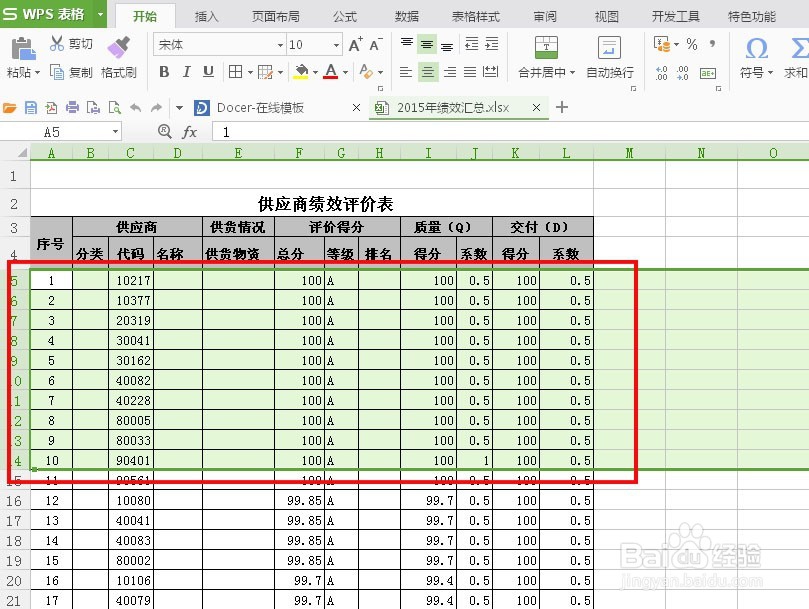Open the Data ribbon tab
This screenshot has width=809, height=609.
click(407, 17)
